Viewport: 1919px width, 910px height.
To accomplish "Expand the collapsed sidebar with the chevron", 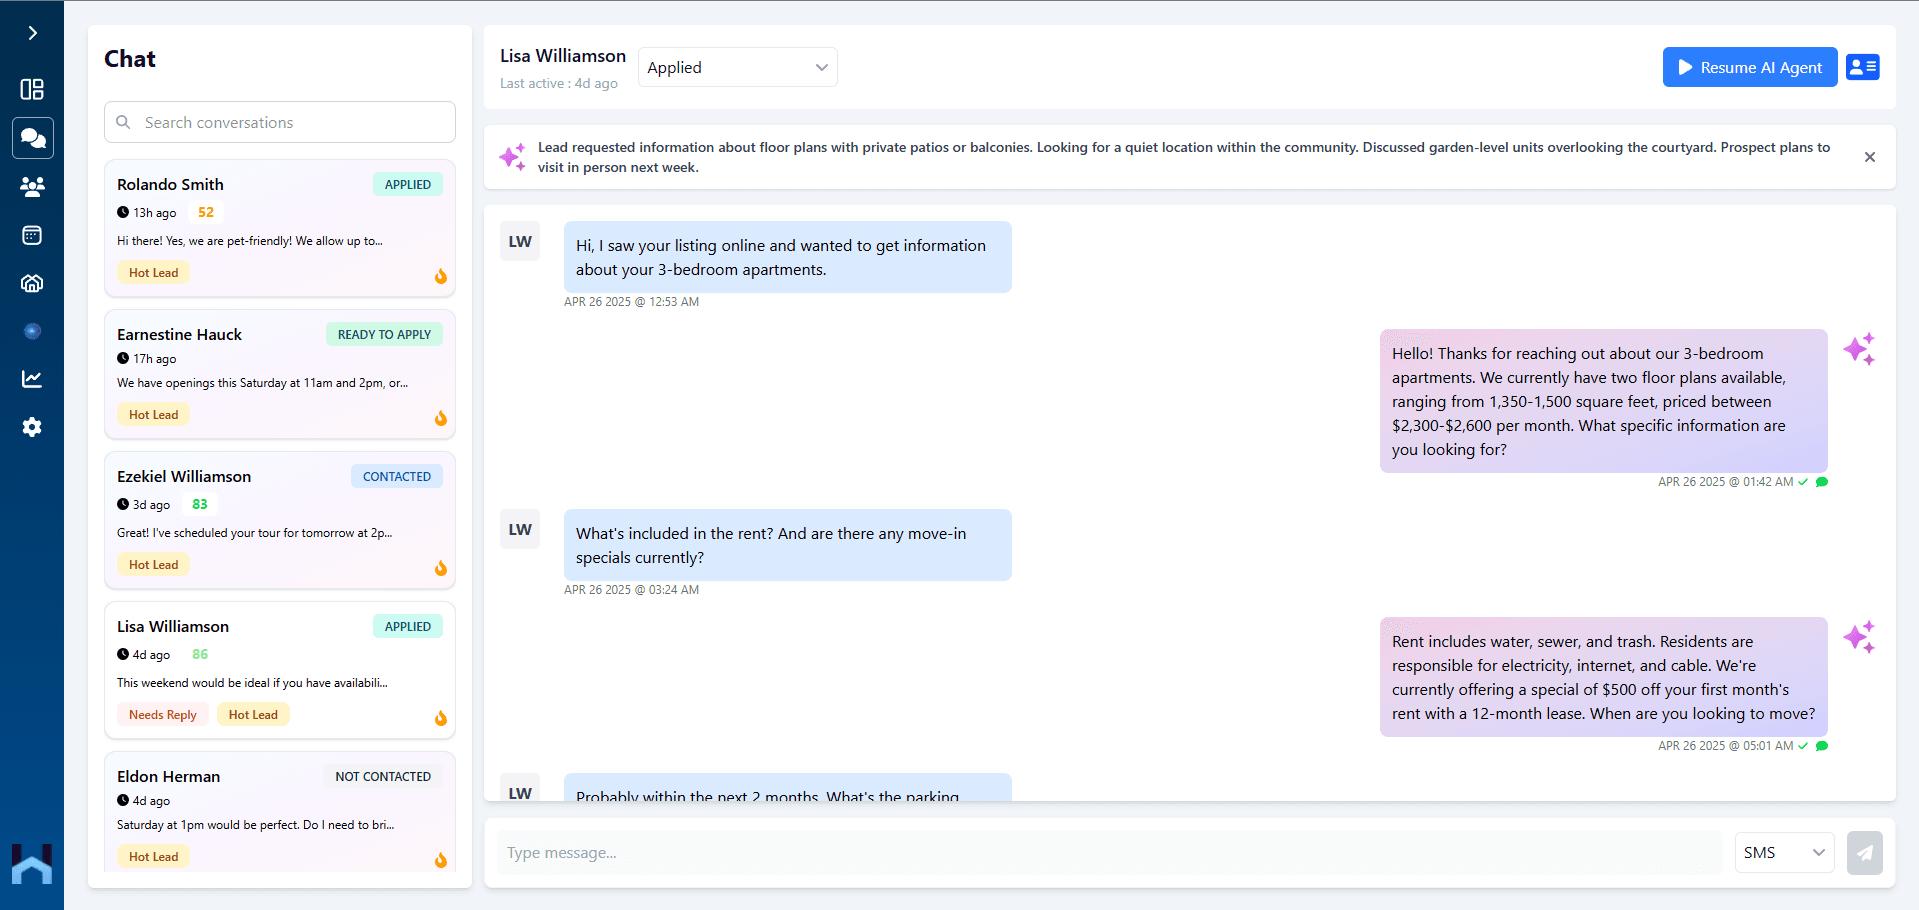I will [32, 32].
